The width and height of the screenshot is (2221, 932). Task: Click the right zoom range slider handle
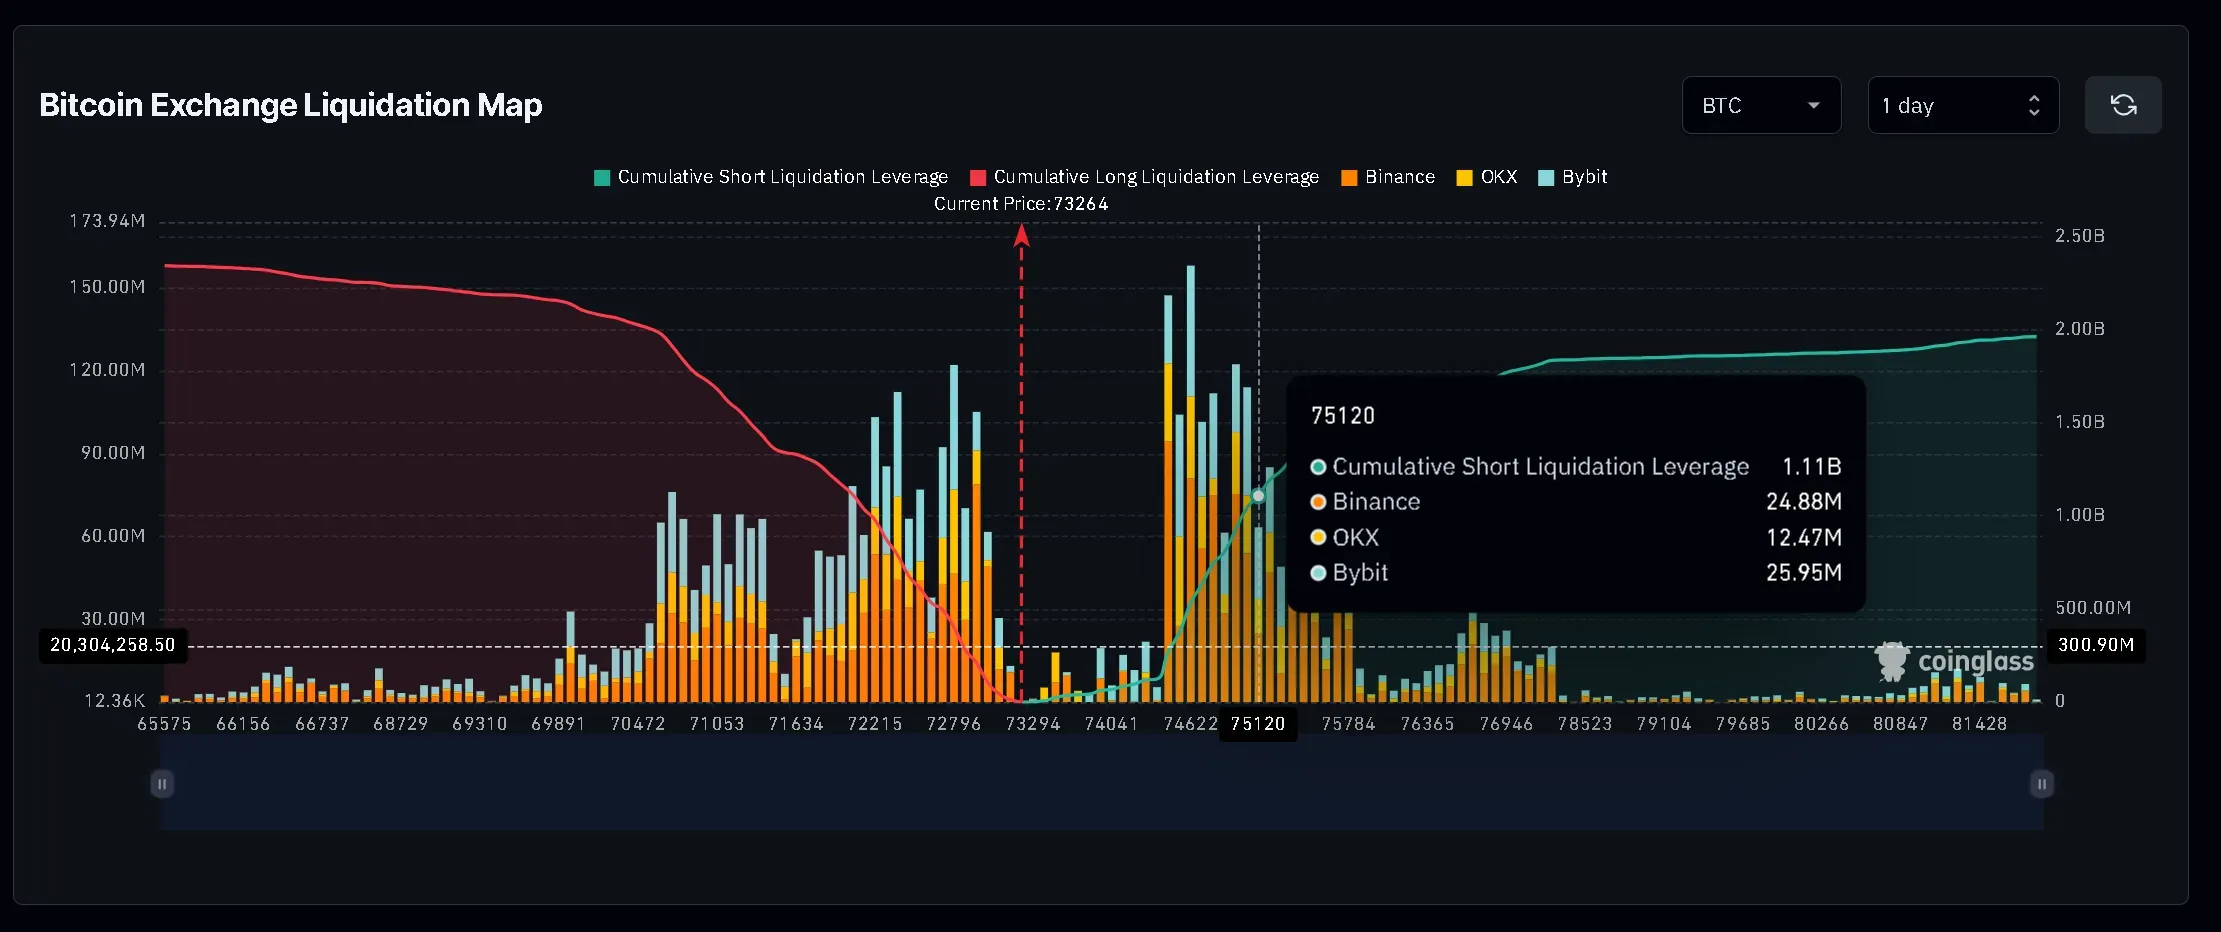click(x=2042, y=784)
